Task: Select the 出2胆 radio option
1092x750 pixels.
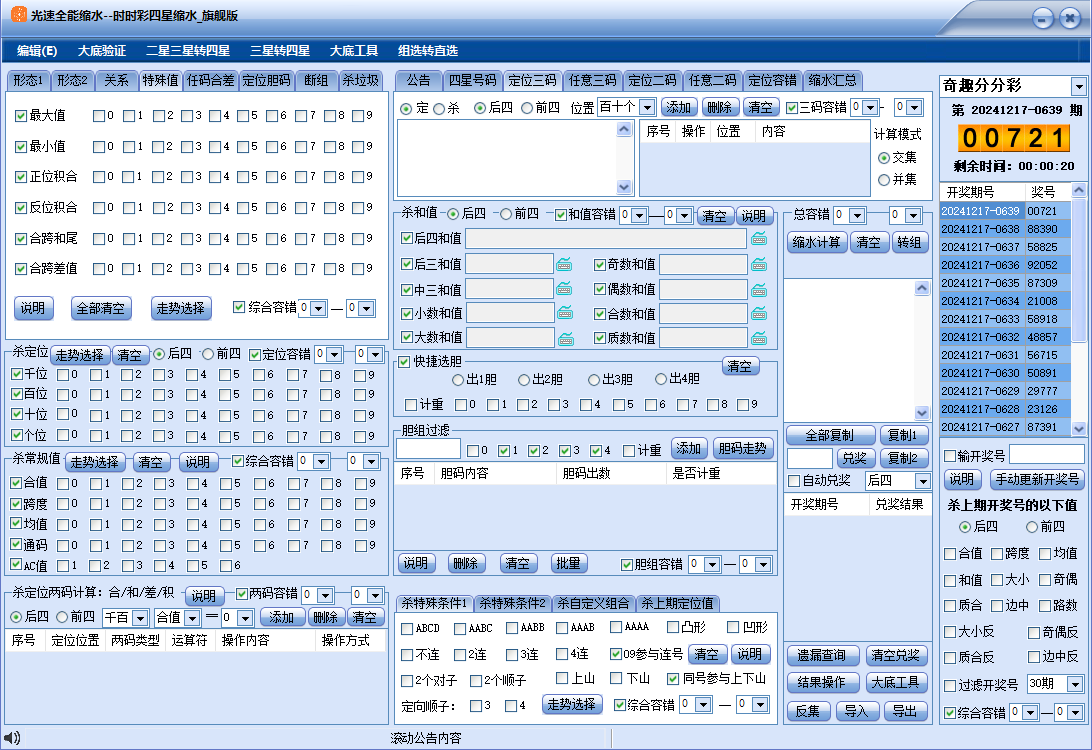Action: point(526,379)
